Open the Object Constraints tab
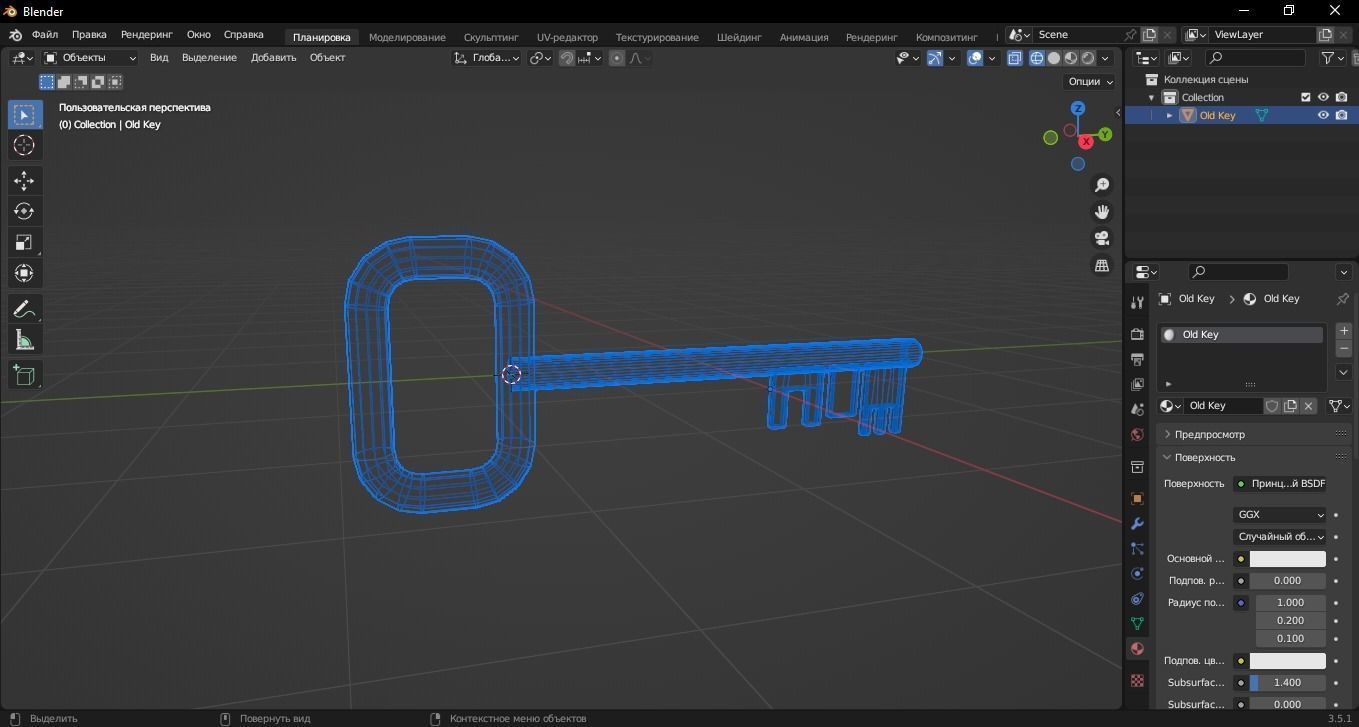This screenshot has width=1359, height=727. 1137,599
